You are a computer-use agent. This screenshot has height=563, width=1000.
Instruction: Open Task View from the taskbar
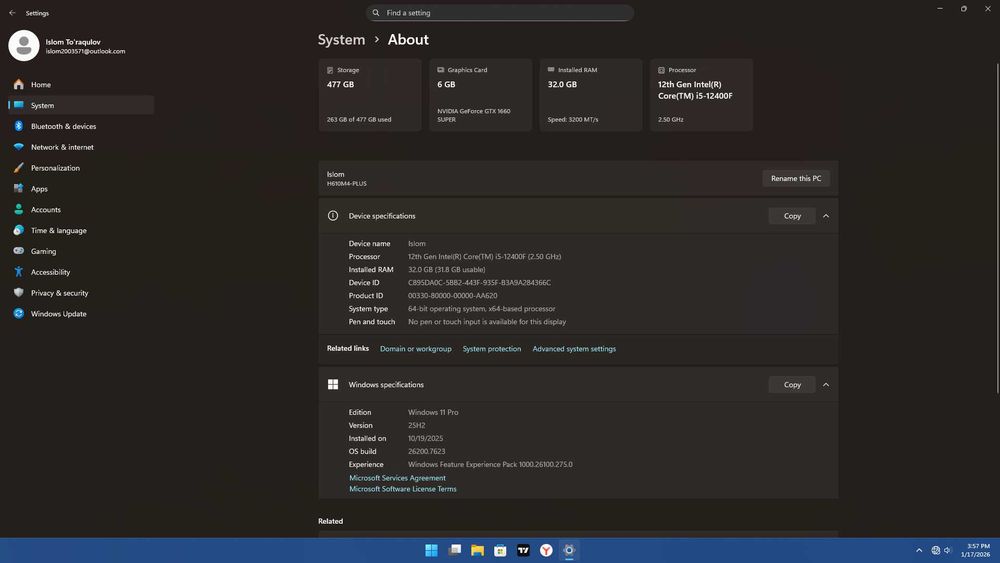click(x=454, y=550)
